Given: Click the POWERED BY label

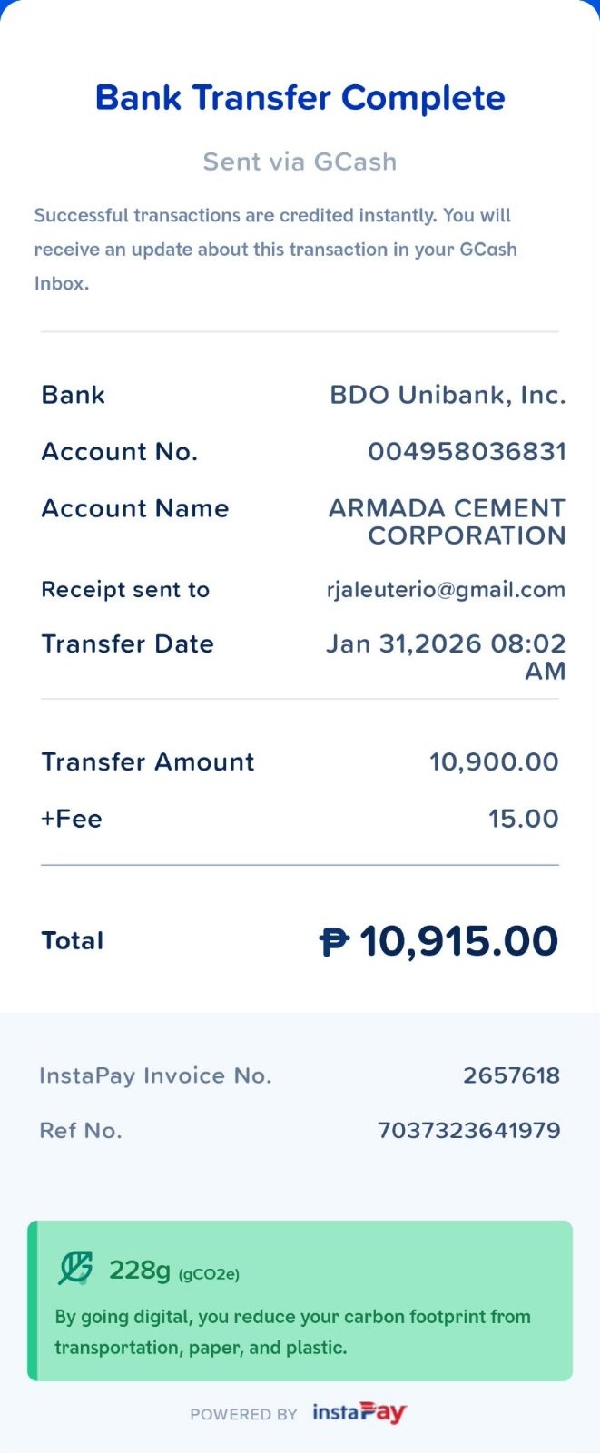Looking at the screenshot, I should (244, 1414).
